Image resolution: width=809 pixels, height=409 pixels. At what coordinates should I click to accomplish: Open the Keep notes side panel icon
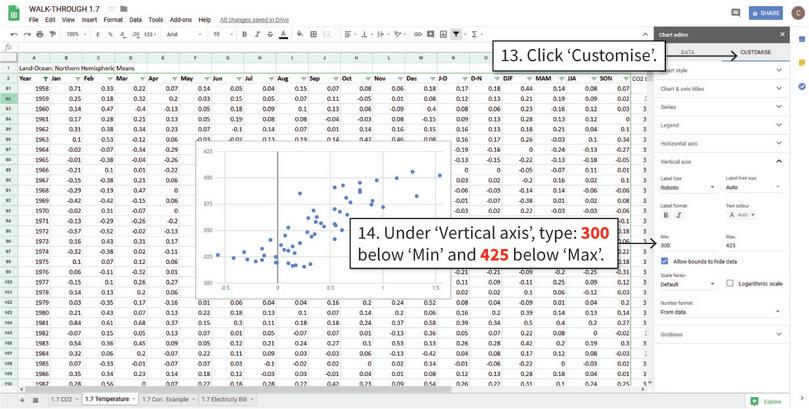[x=801, y=63]
